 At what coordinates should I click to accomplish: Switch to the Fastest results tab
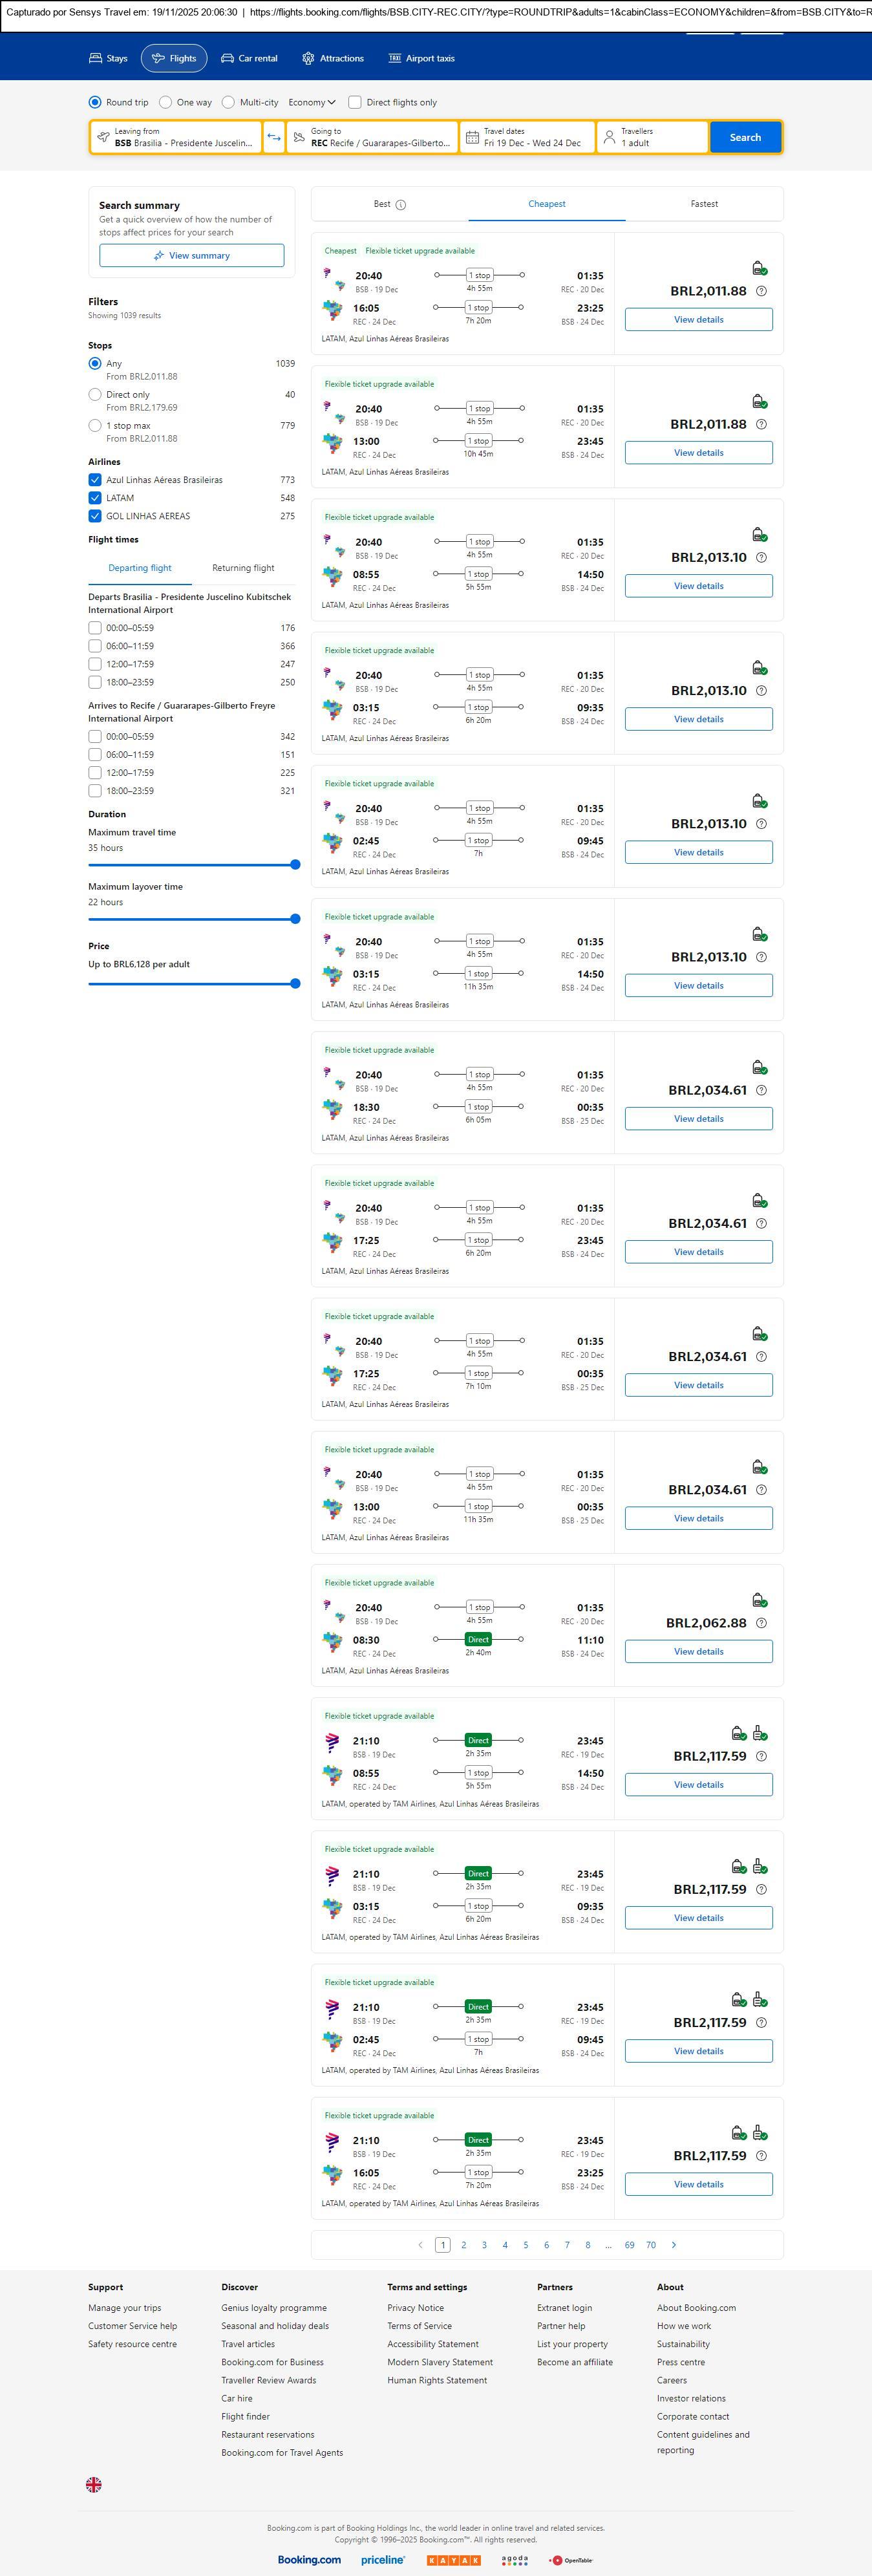point(704,204)
